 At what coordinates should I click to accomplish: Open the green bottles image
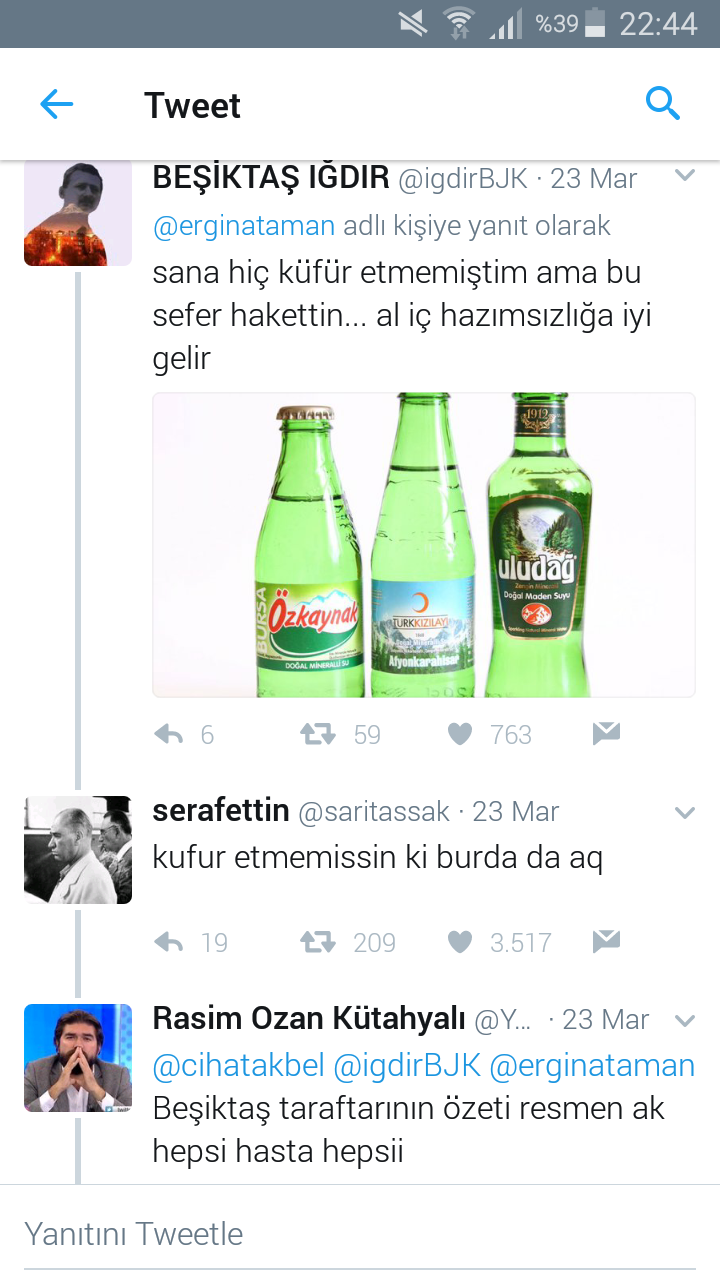(x=423, y=545)
